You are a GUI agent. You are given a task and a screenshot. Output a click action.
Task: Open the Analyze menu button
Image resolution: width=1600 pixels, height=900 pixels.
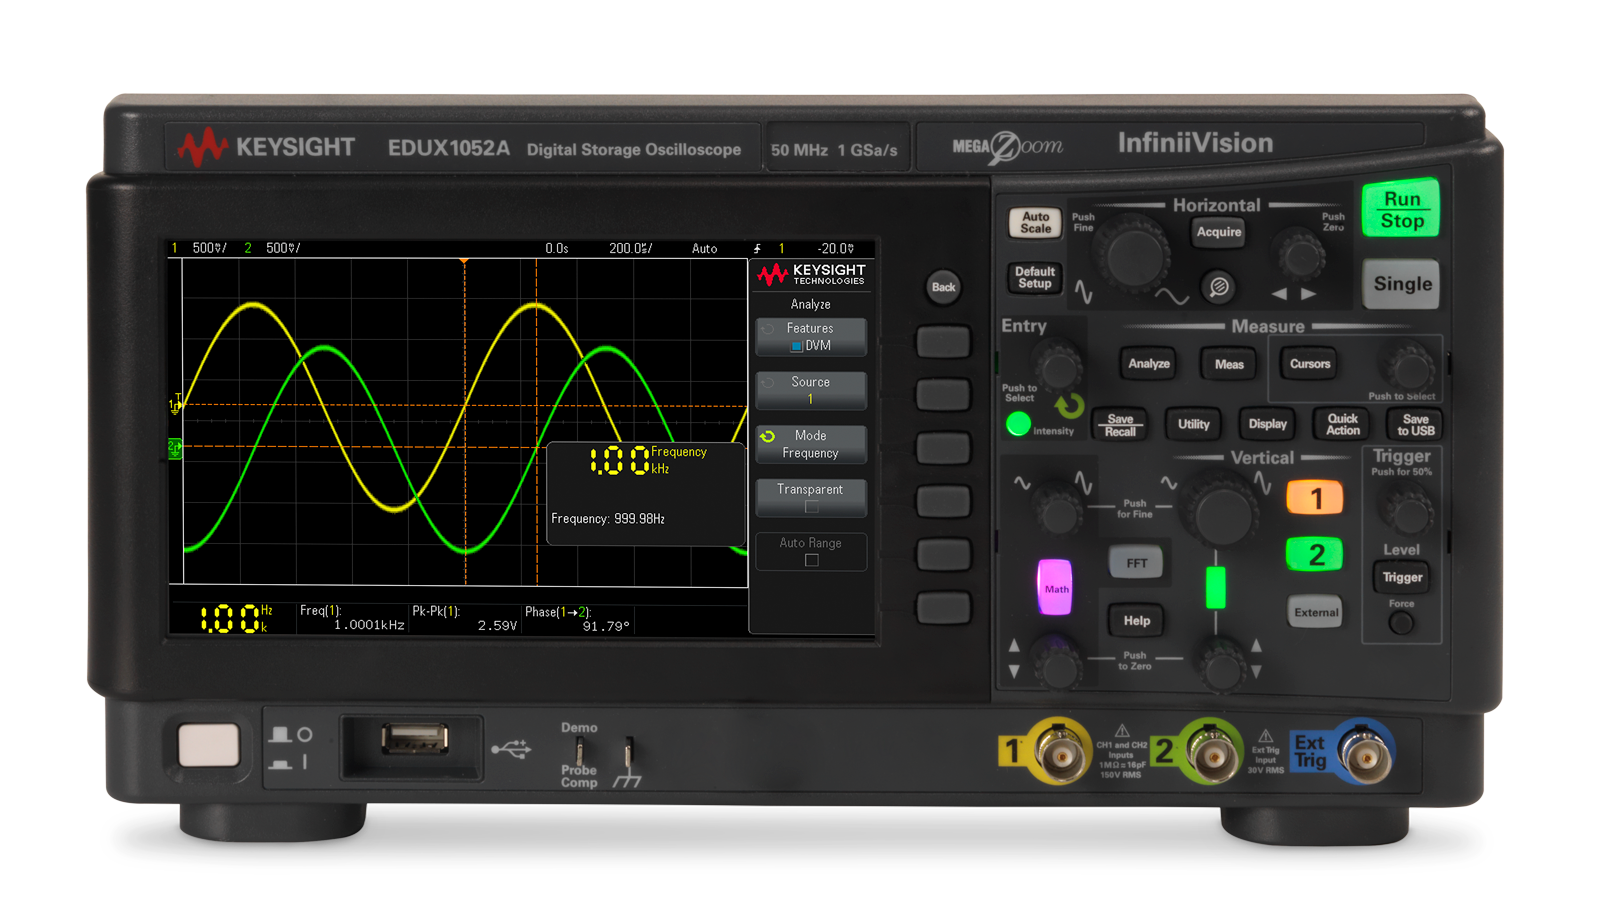pos(1148,364)
